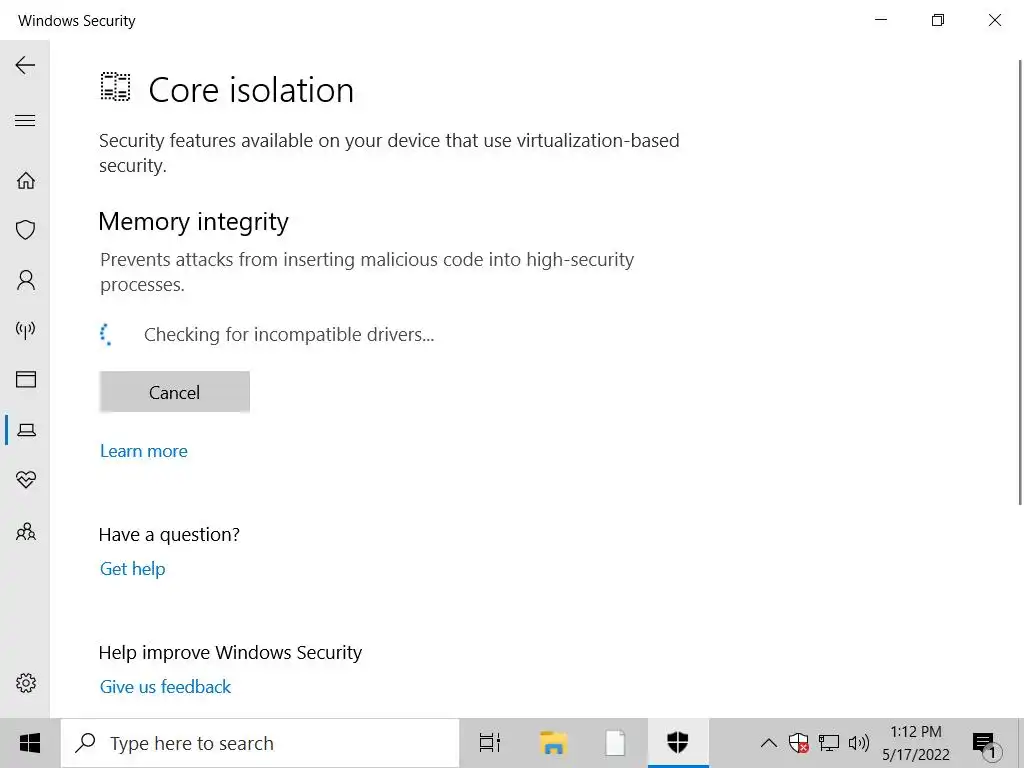1024x768 pixels.
Task: Open Virus & threat protection shield icon
Action: pyautogui.click(x=26, y=230)
